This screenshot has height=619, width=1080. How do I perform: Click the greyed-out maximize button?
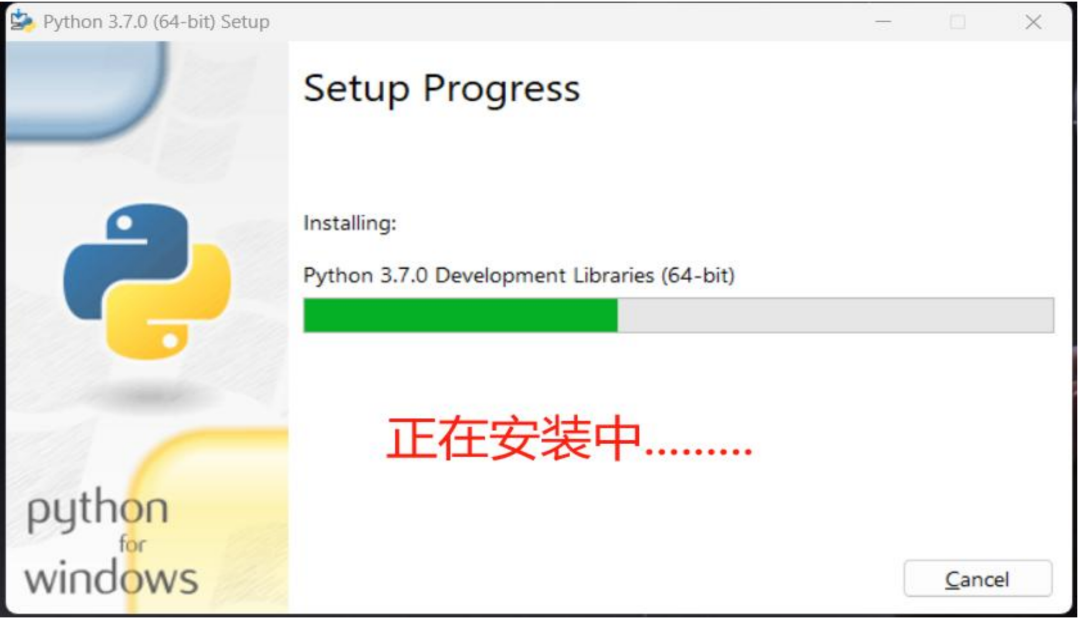point(957,22)
